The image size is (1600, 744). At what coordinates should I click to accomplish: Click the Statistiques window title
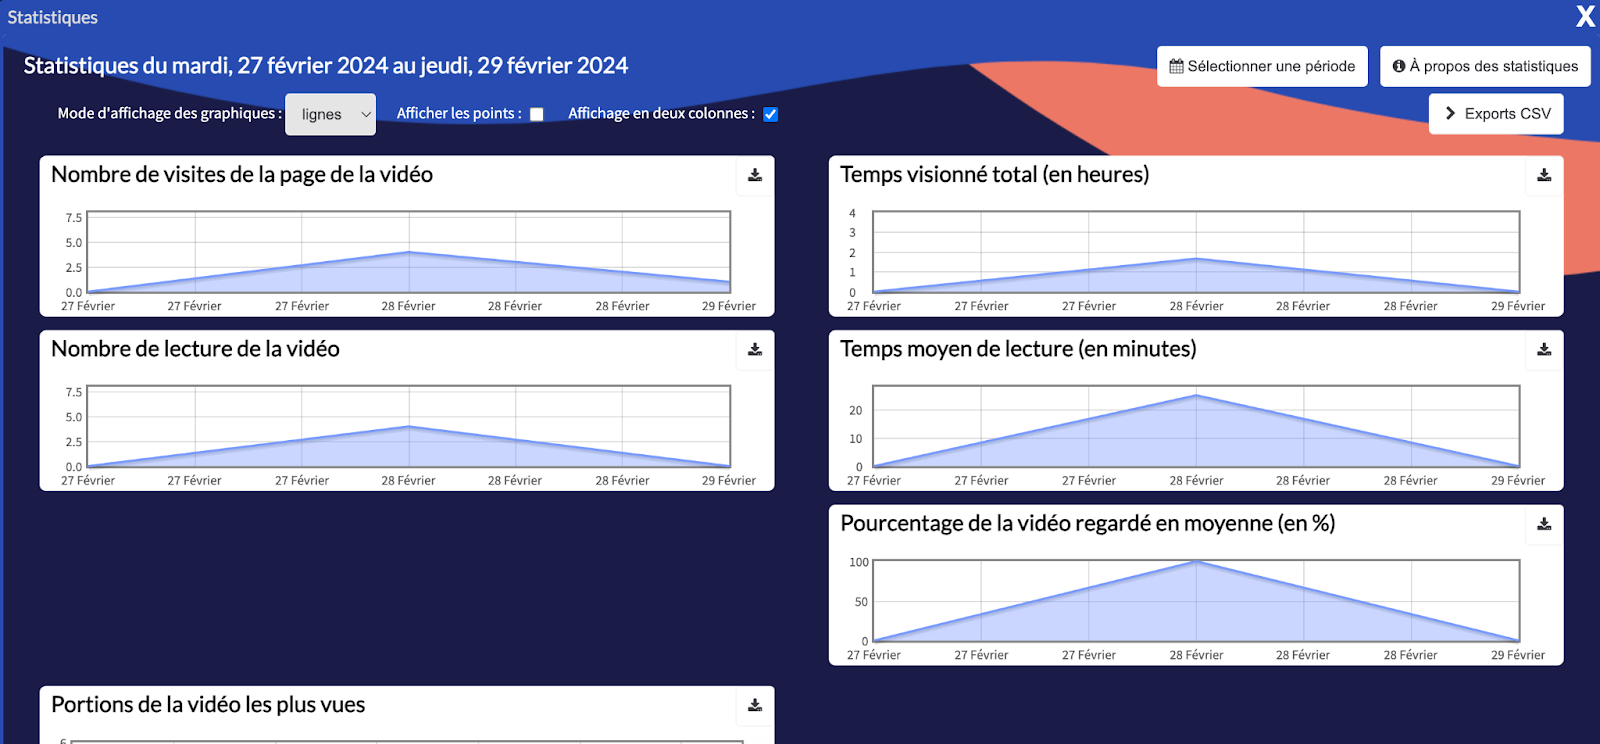point(53,17)
